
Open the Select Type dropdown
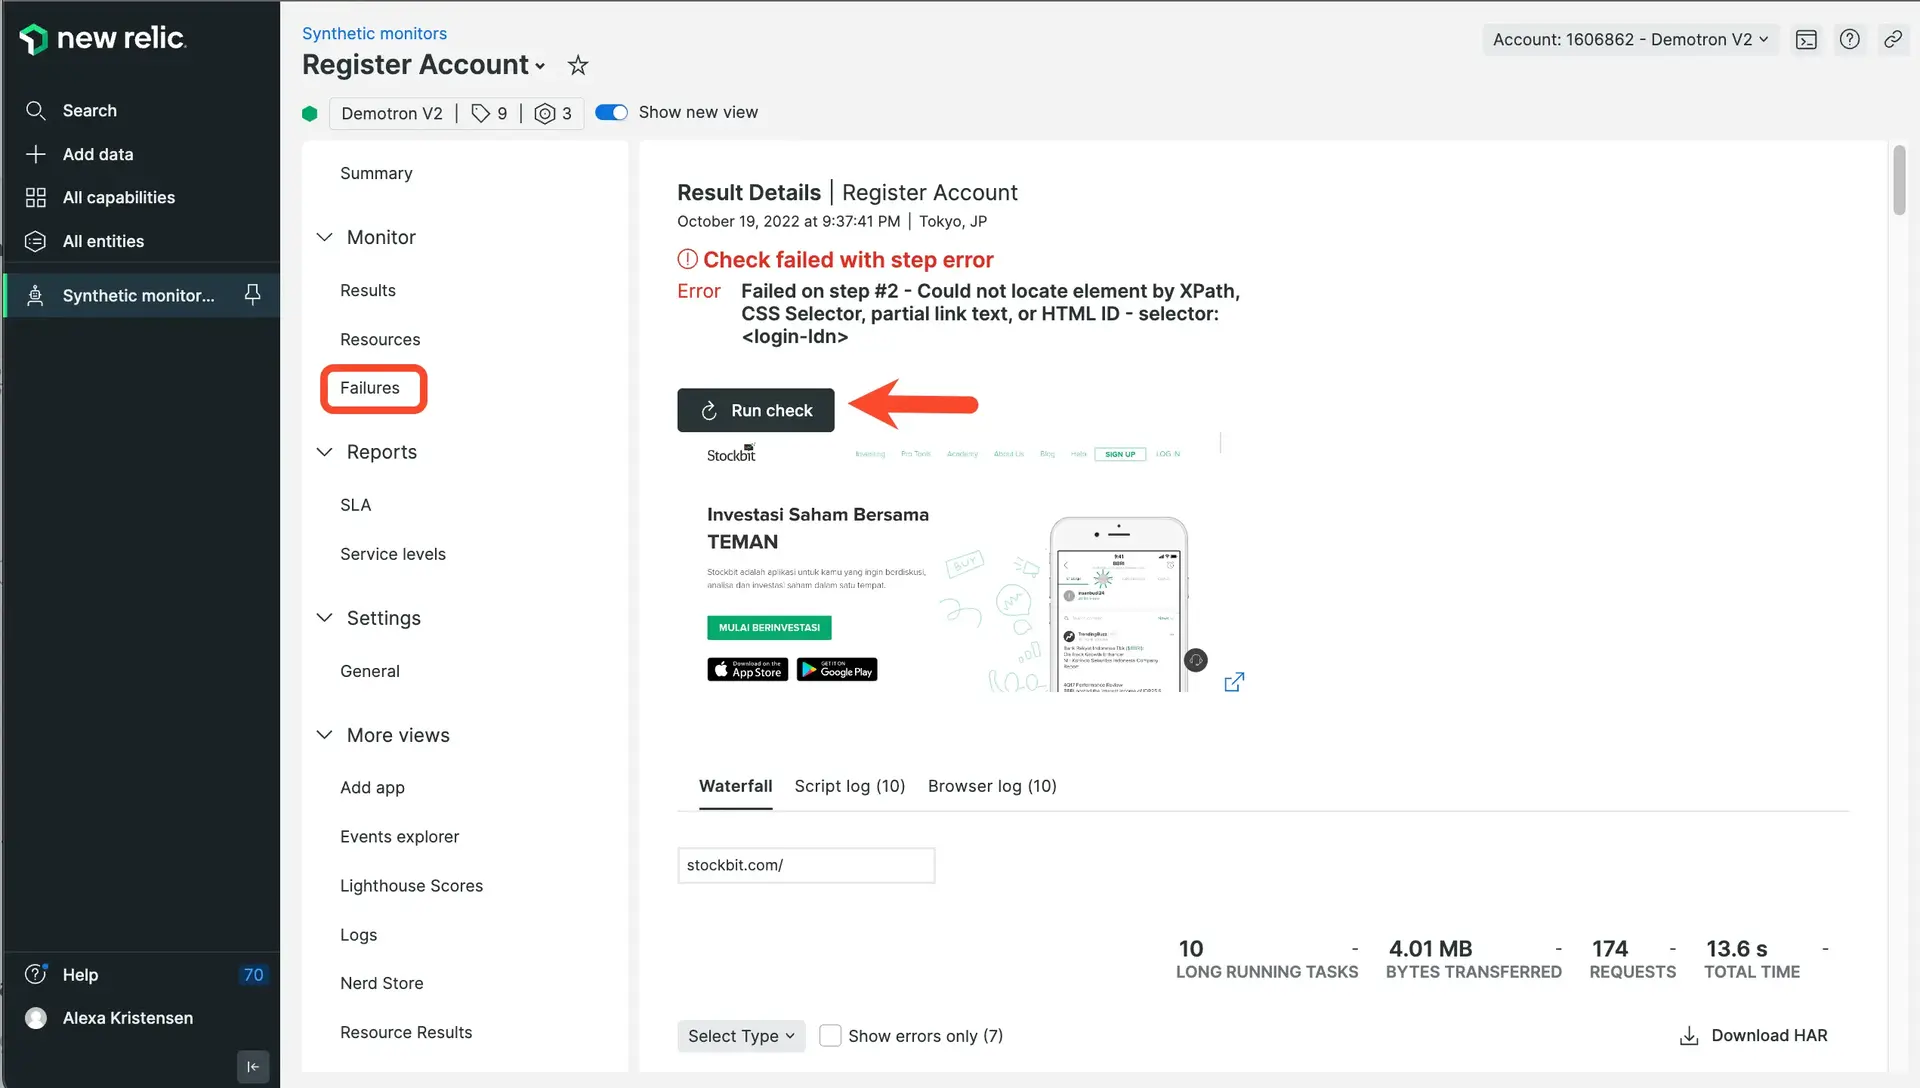tap(741, 1036)
